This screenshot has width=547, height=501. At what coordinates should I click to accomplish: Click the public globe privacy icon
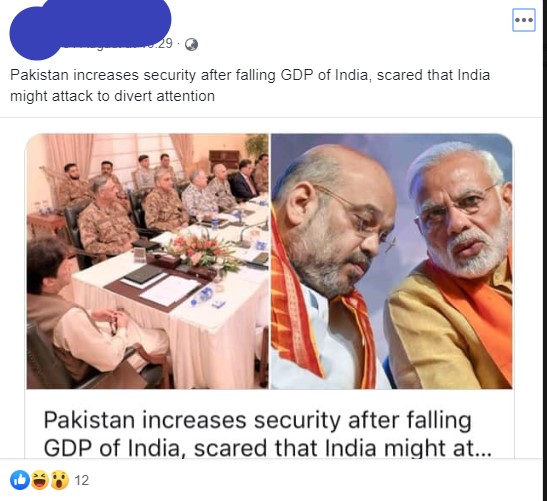(191, 44)
